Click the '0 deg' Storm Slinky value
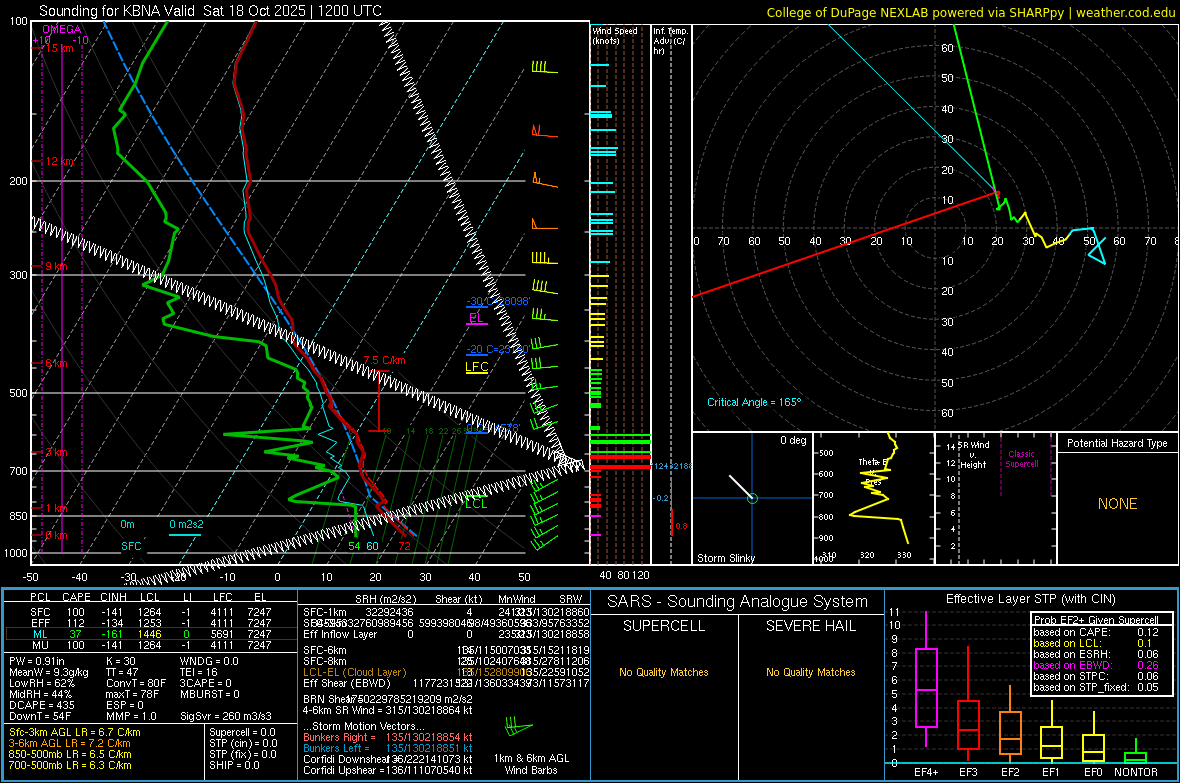The width and height of the screenshot is (1180, 783). tap(792, 440)
